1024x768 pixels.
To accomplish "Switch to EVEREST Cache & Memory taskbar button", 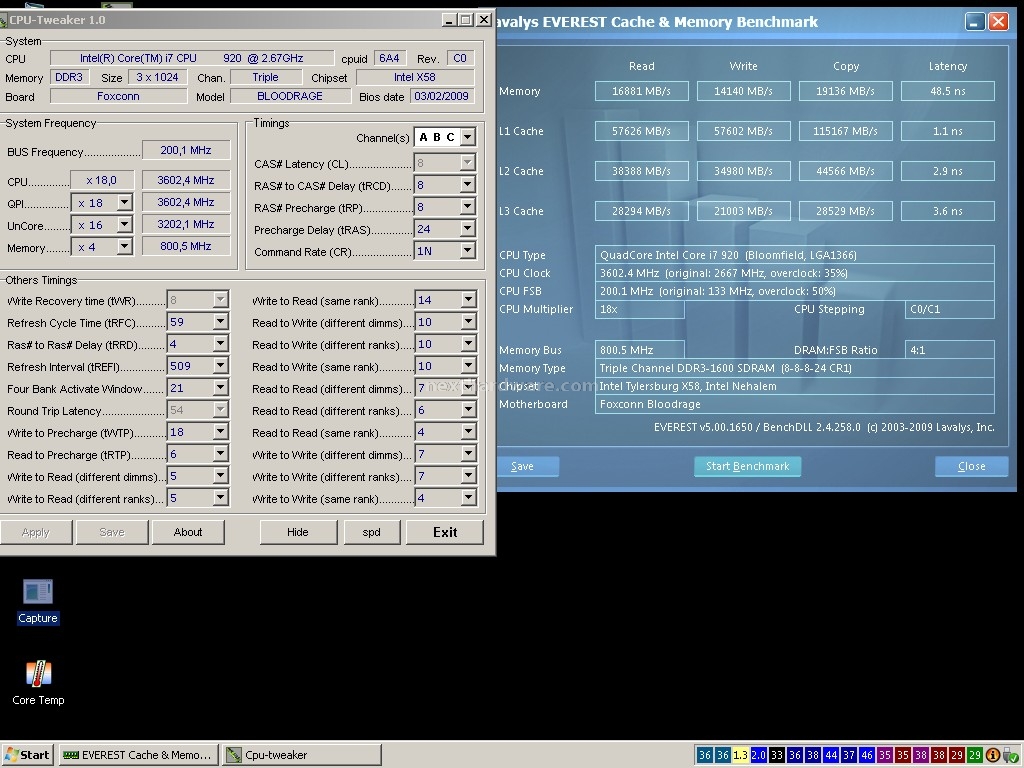I will click(138, 755).
